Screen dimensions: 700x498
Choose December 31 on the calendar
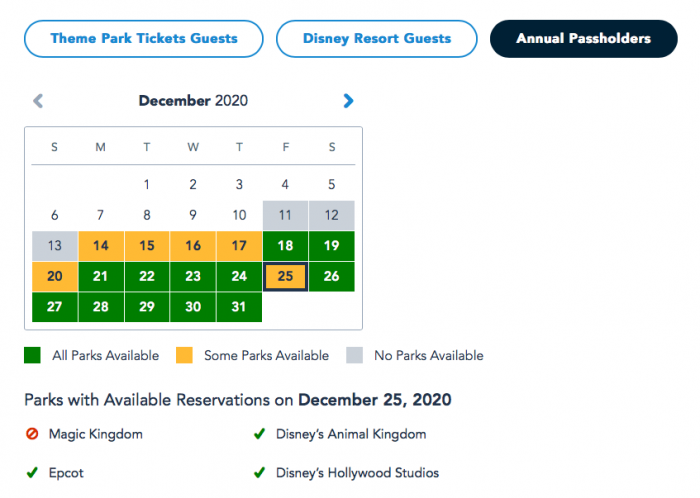[x=239, y=307]
